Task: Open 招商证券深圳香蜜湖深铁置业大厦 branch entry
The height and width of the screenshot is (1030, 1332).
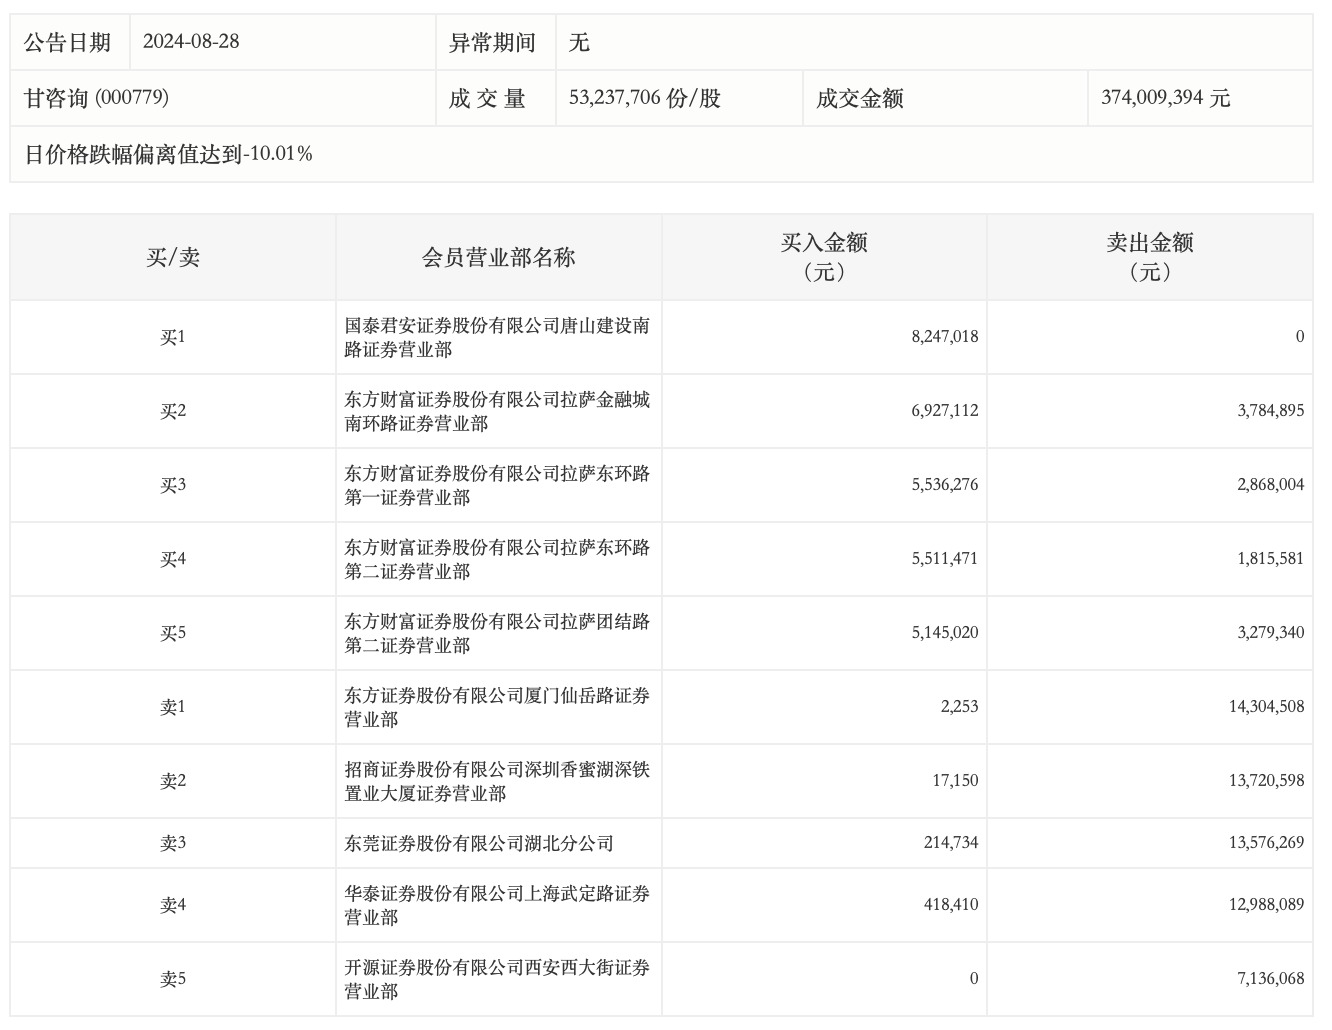Action: [497, 782]
